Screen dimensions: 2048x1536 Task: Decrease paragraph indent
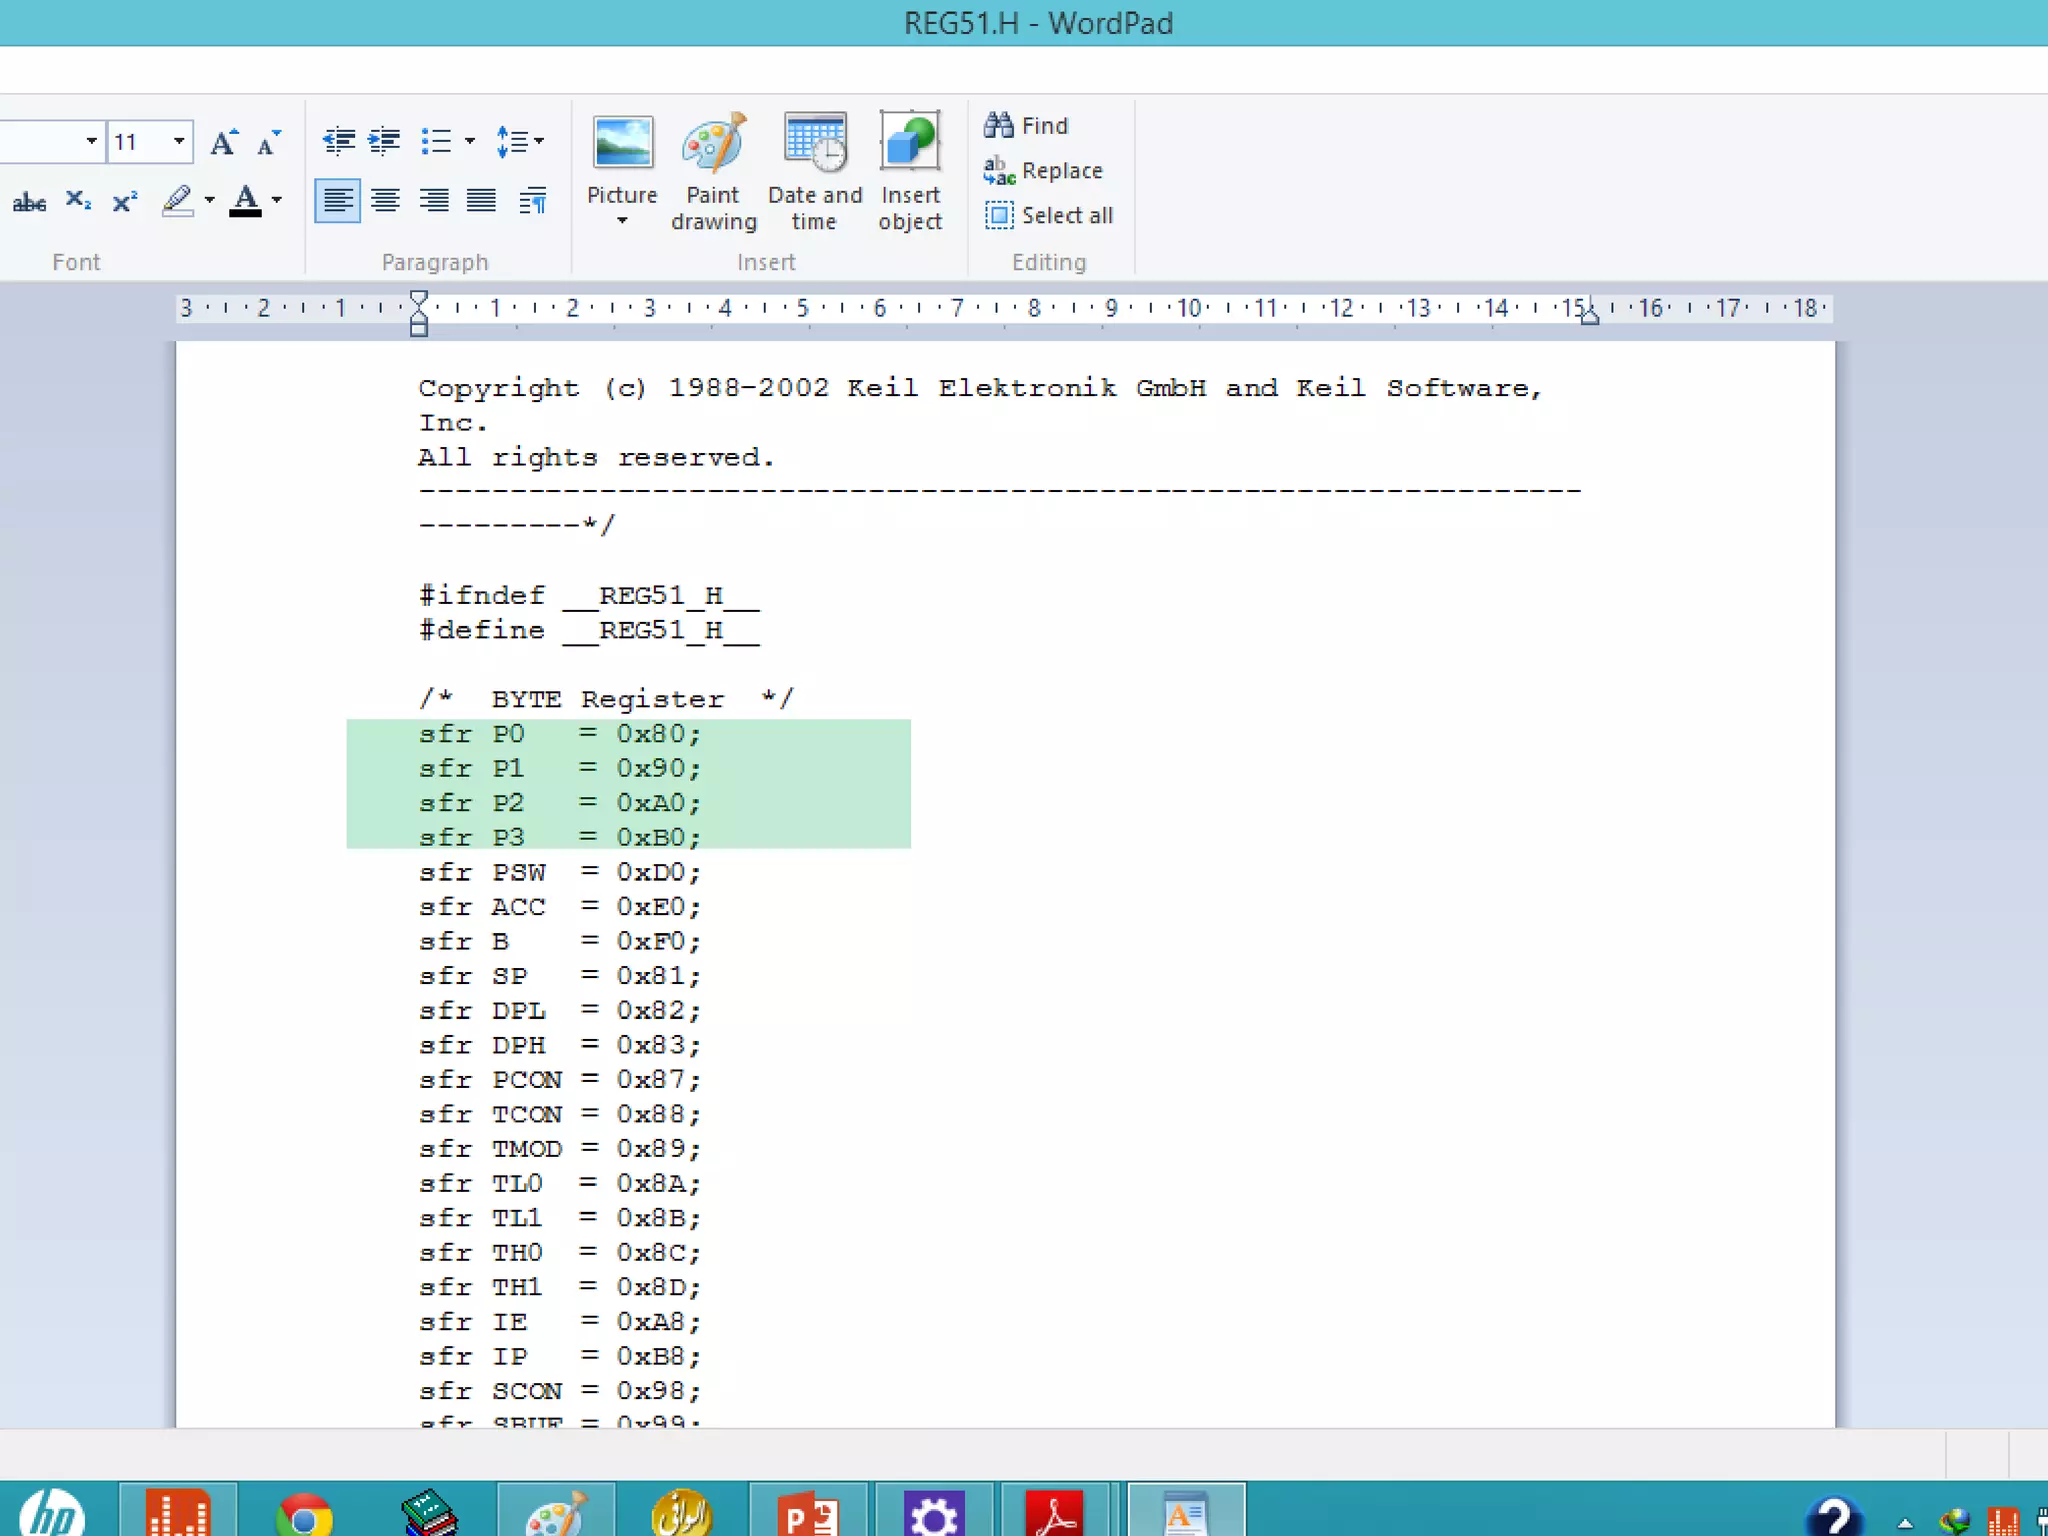pyautogui.click(x=339, y=142)
